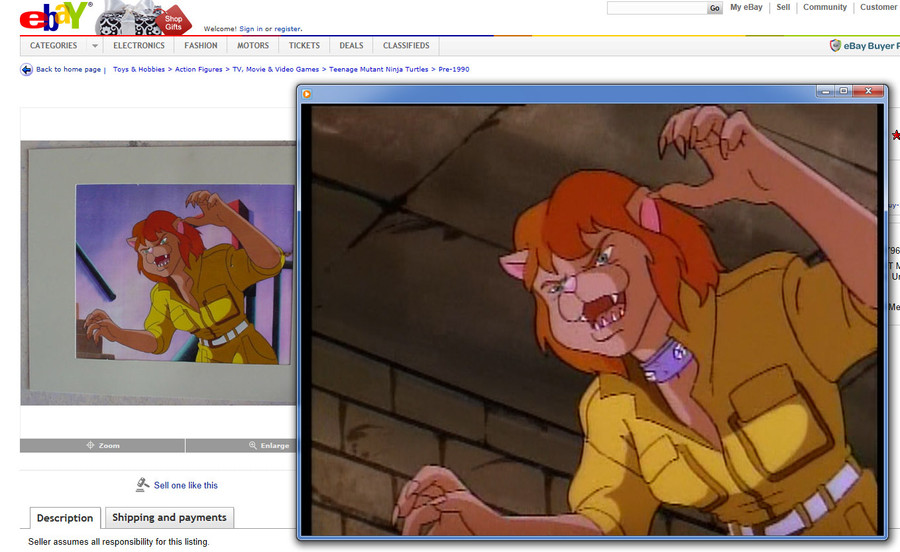The height and width of the screenshot is (552, 900).
Task: Open the Customer support link
Action: click(879, 7)
